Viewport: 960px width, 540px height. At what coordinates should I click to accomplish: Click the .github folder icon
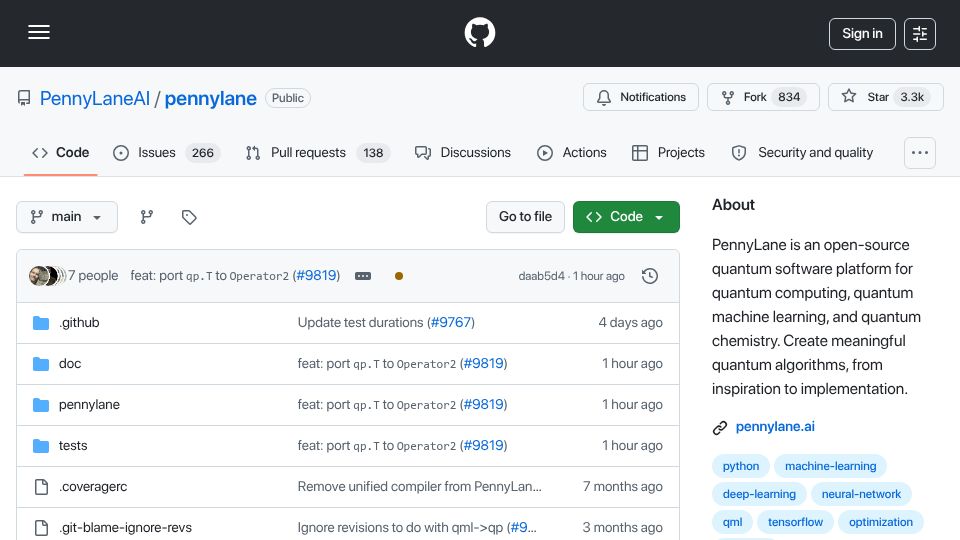coord(41,323)
